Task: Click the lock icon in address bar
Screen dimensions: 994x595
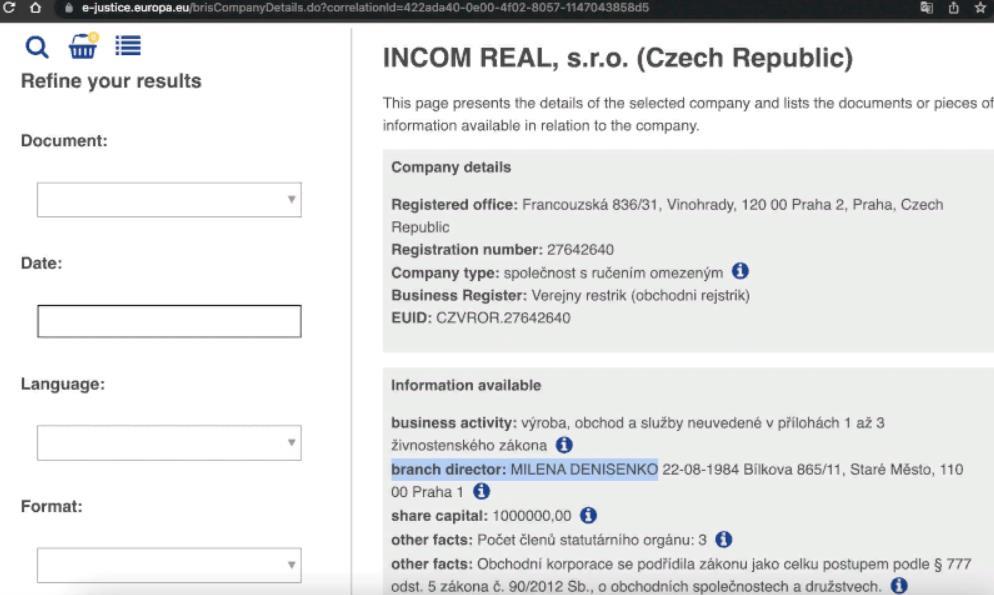Action: coord(69,8)
